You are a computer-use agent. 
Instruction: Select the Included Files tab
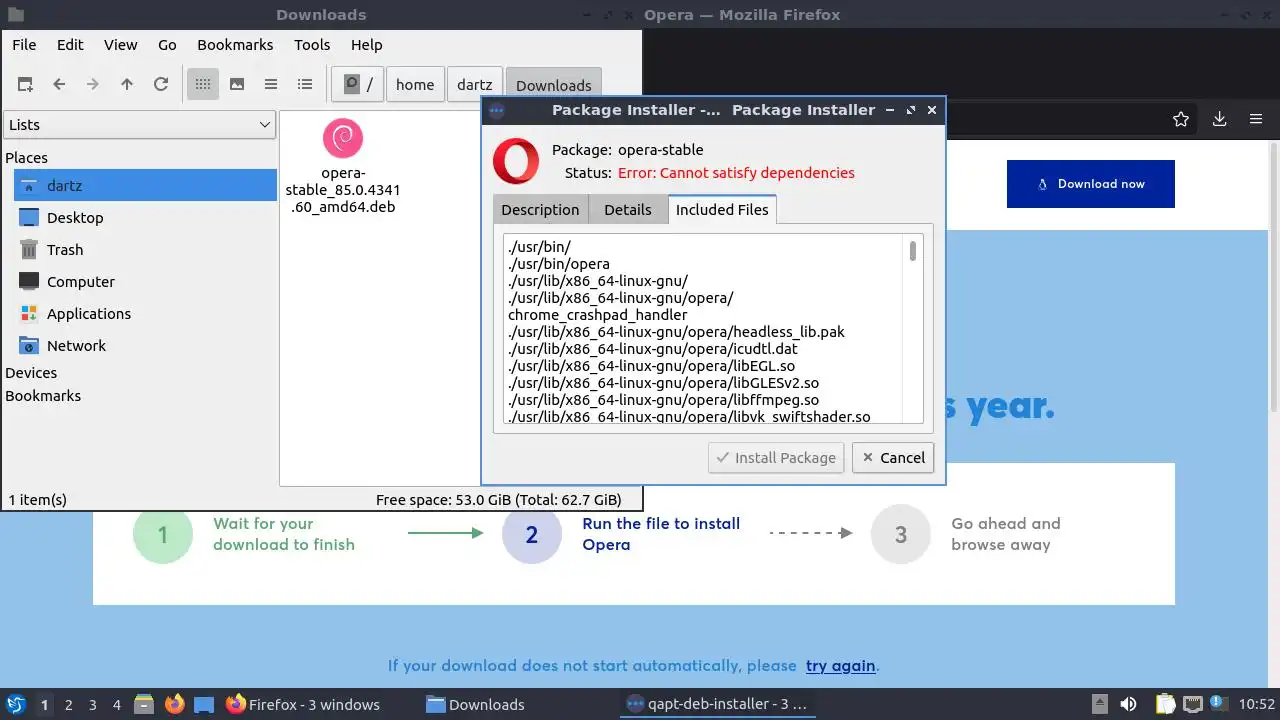tap(722, 209)
